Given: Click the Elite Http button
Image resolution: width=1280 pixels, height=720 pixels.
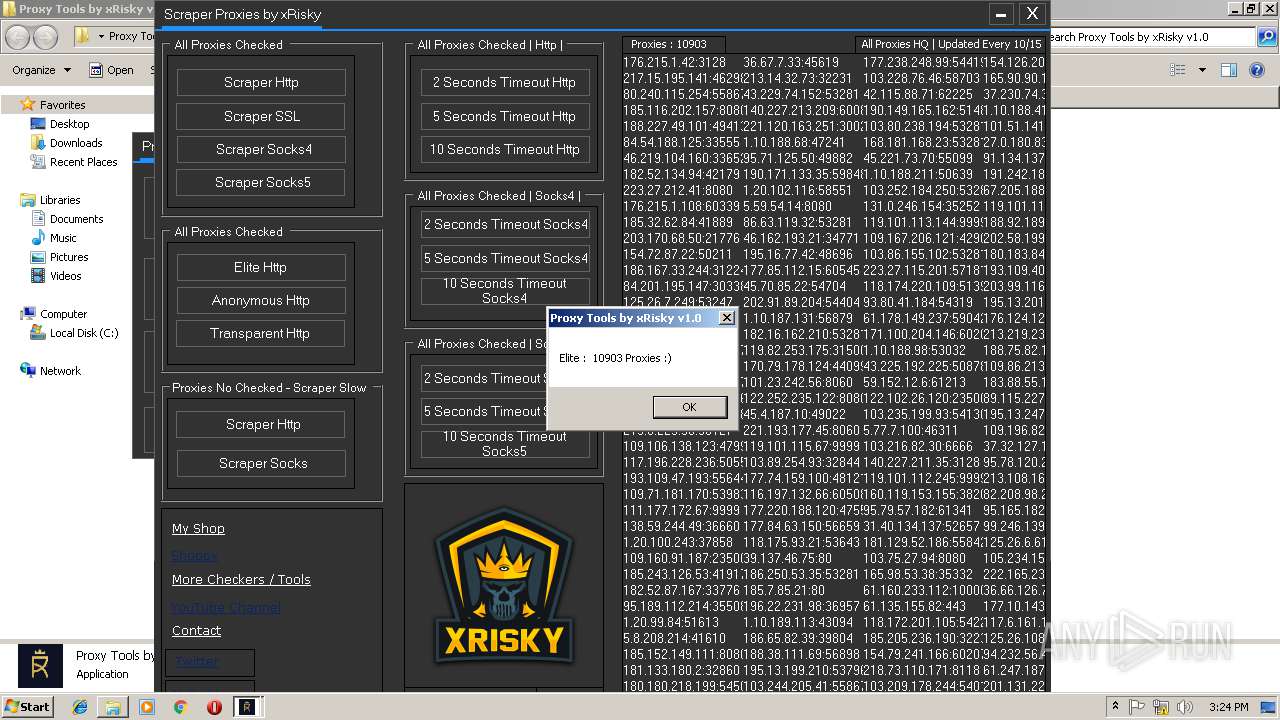Looking at the screenshot, I should point(261,267).
